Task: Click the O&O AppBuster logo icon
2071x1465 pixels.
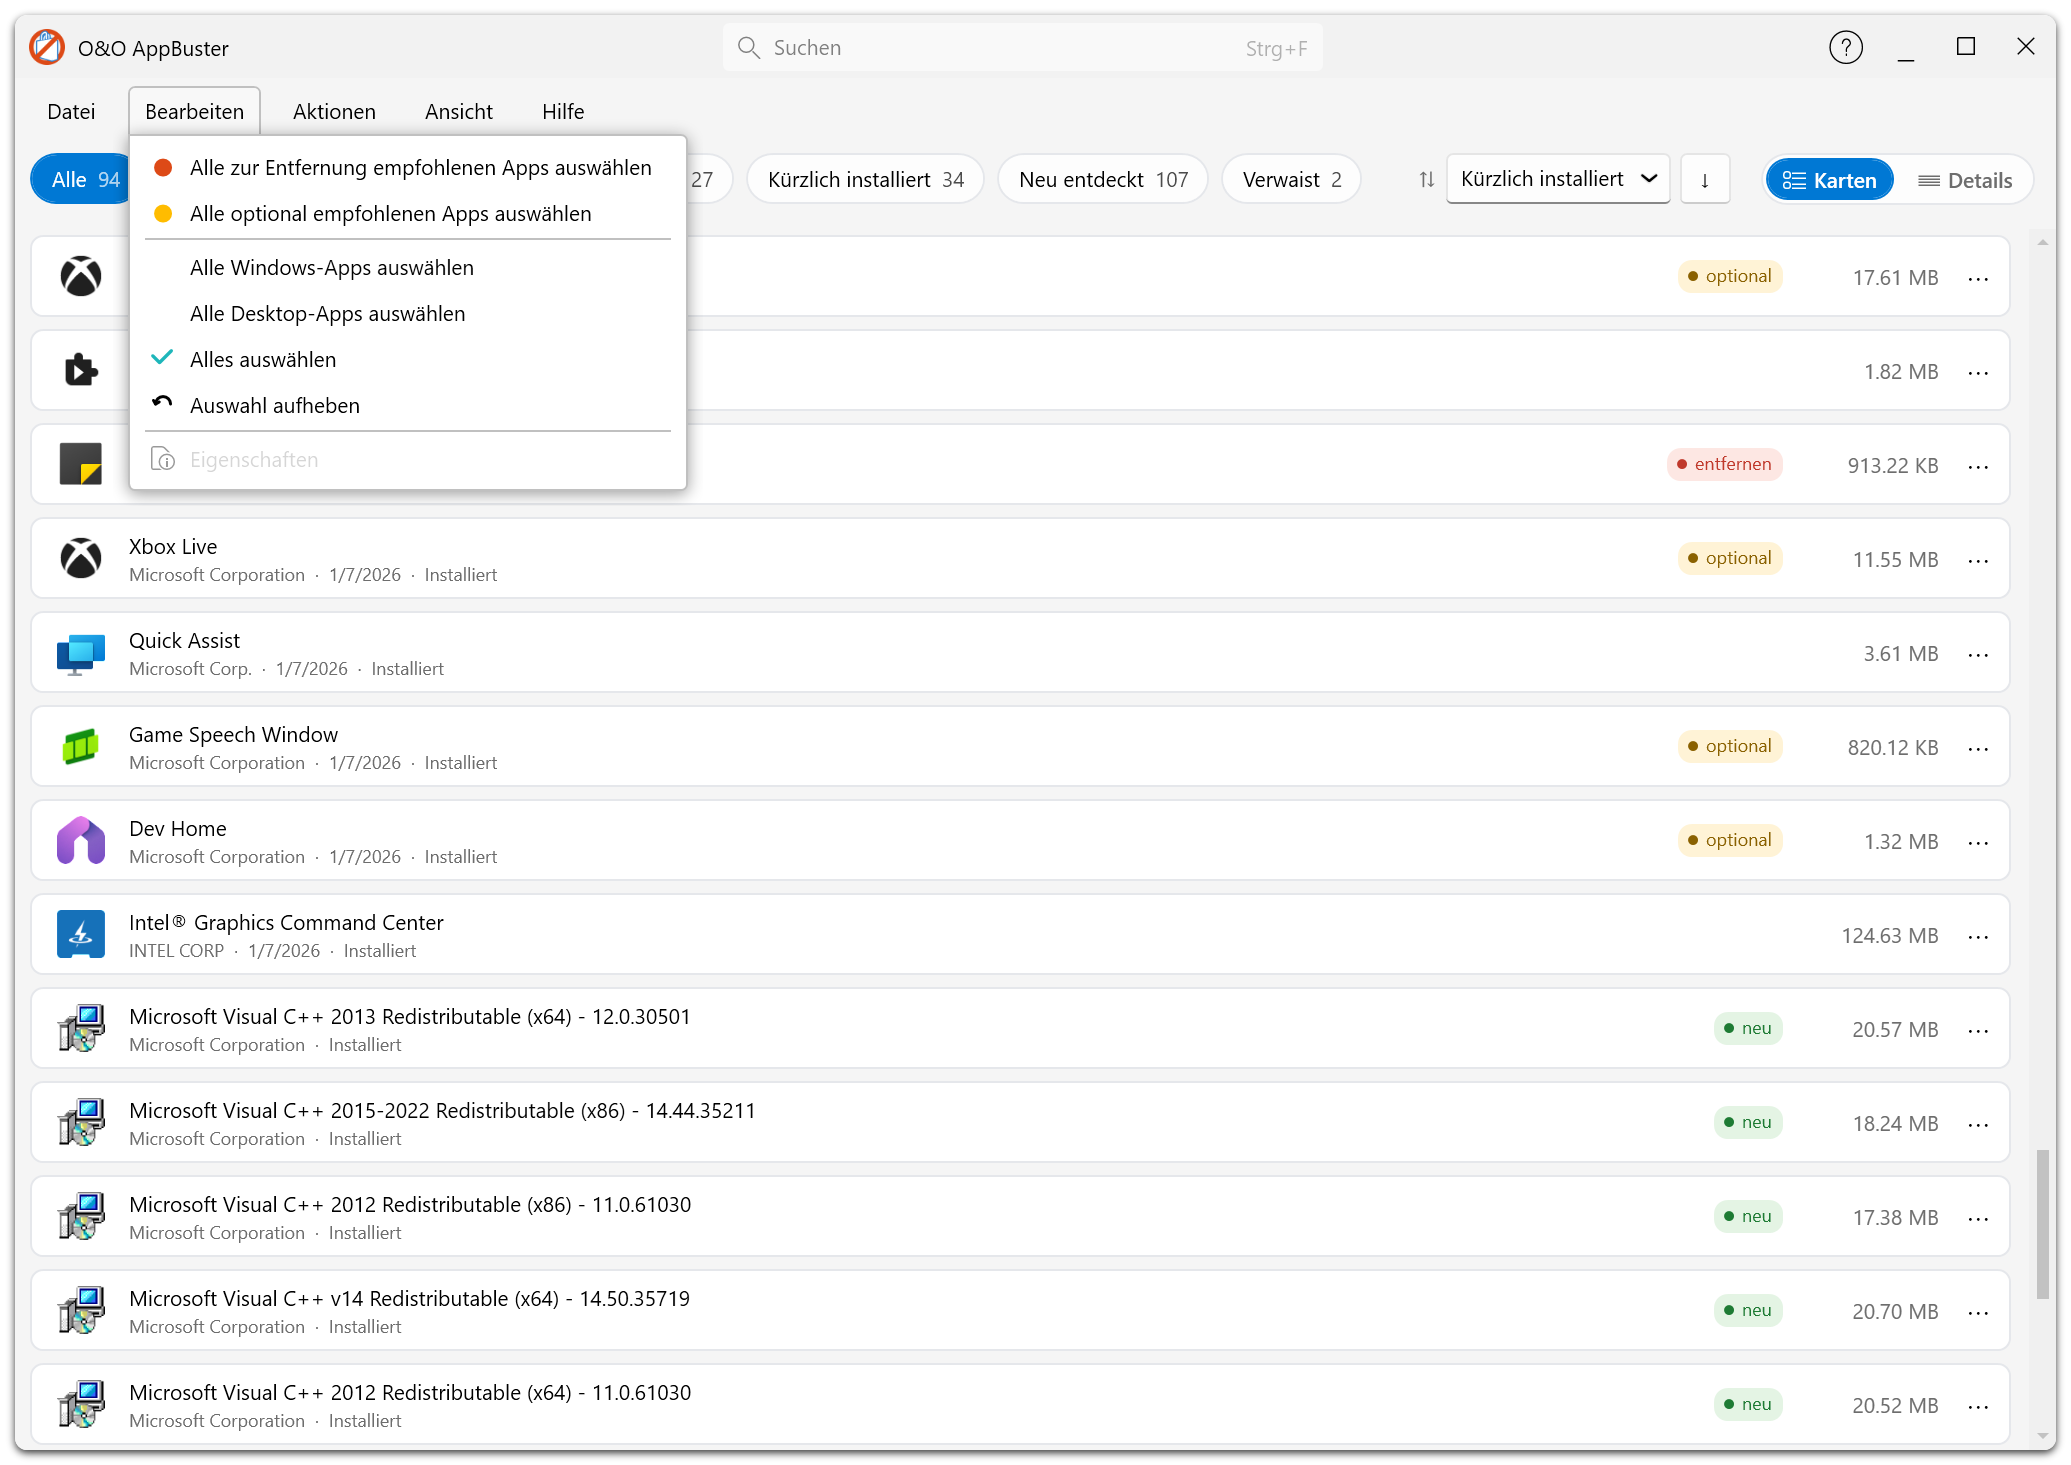Action: click(x=46, y=47)
